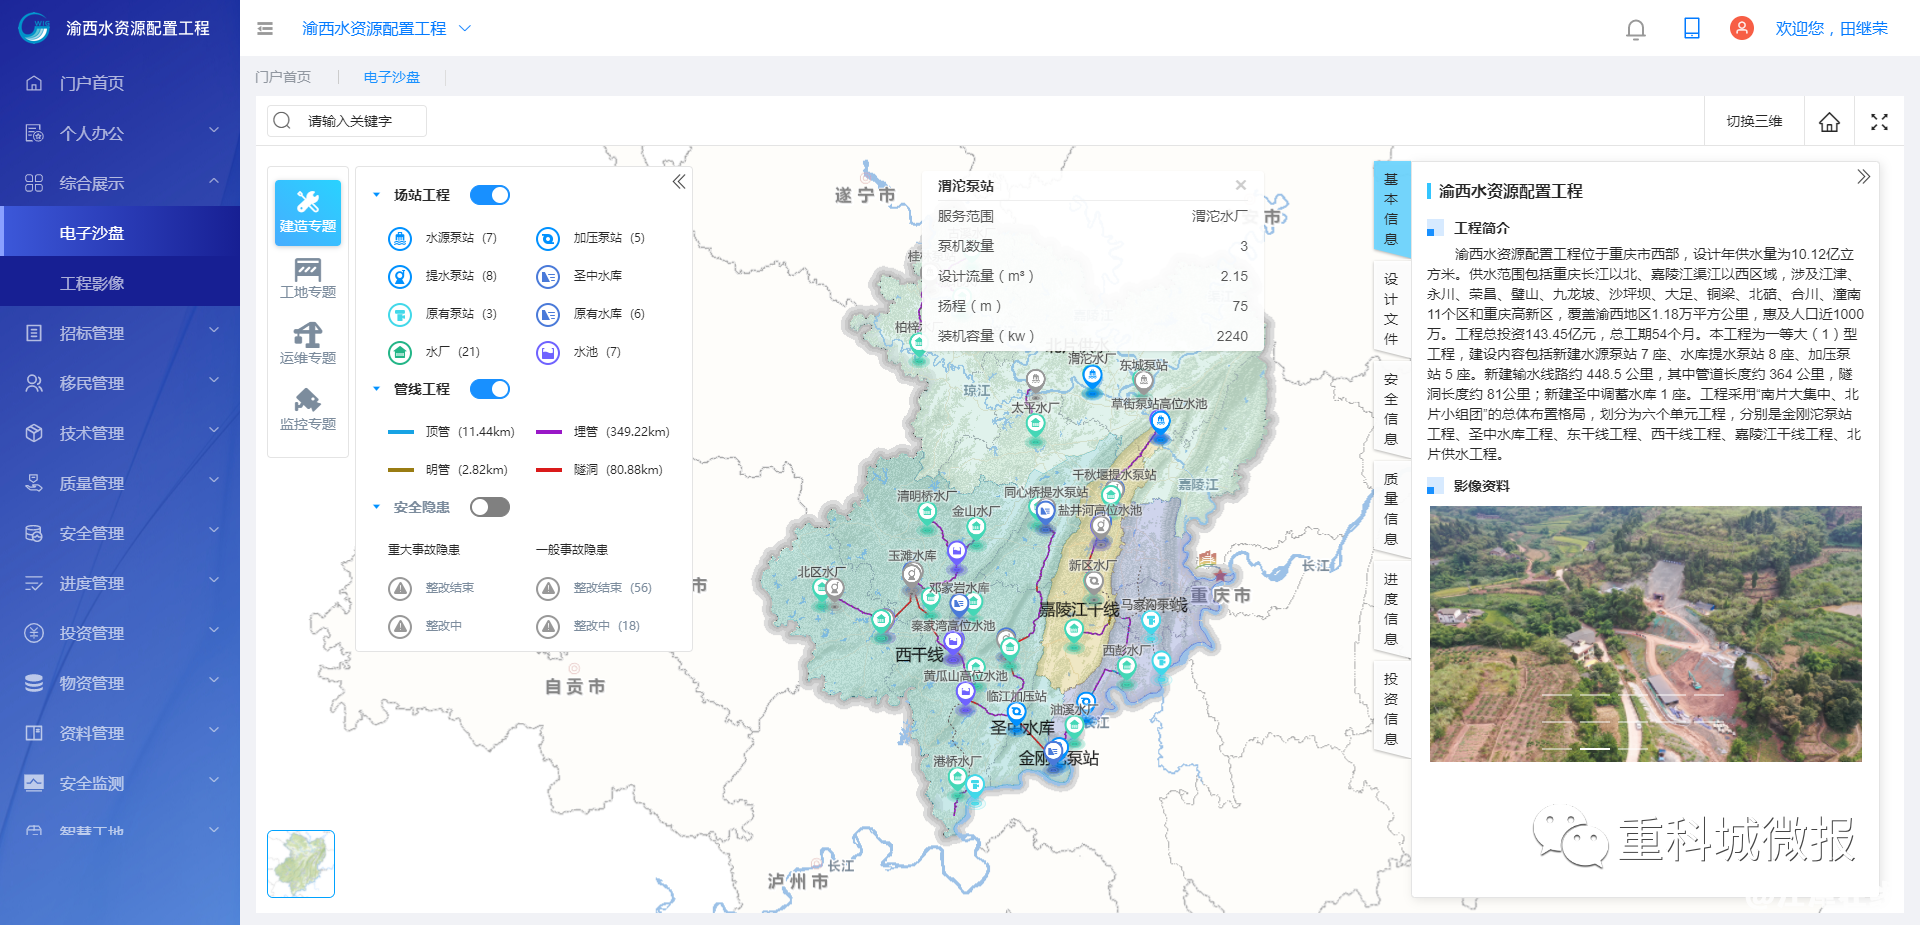The width and height of the screenshot is (1920, 925).
Task: Expand the 技术管理 sidebar menu
Action: click(x=120, y=433)
